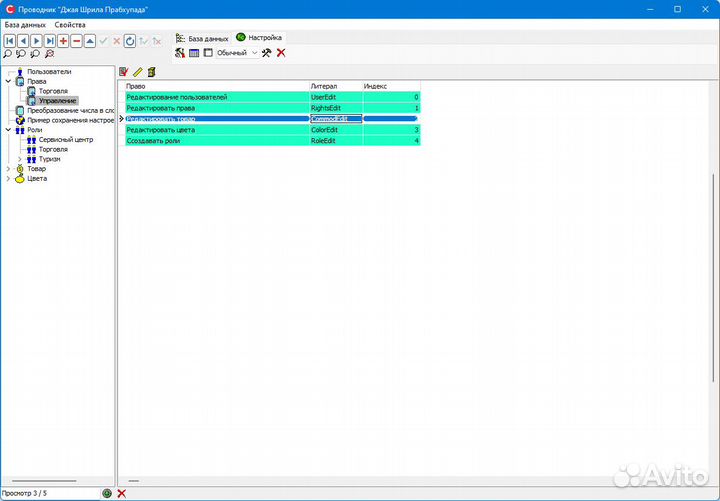The width and height of the screenshot is (720, 501).
Task: Select Торговля under Права
Action: click(53, 91)
